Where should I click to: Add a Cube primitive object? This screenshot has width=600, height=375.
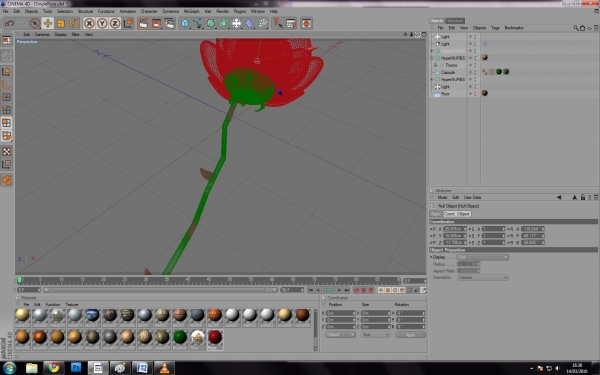[185, 23]
